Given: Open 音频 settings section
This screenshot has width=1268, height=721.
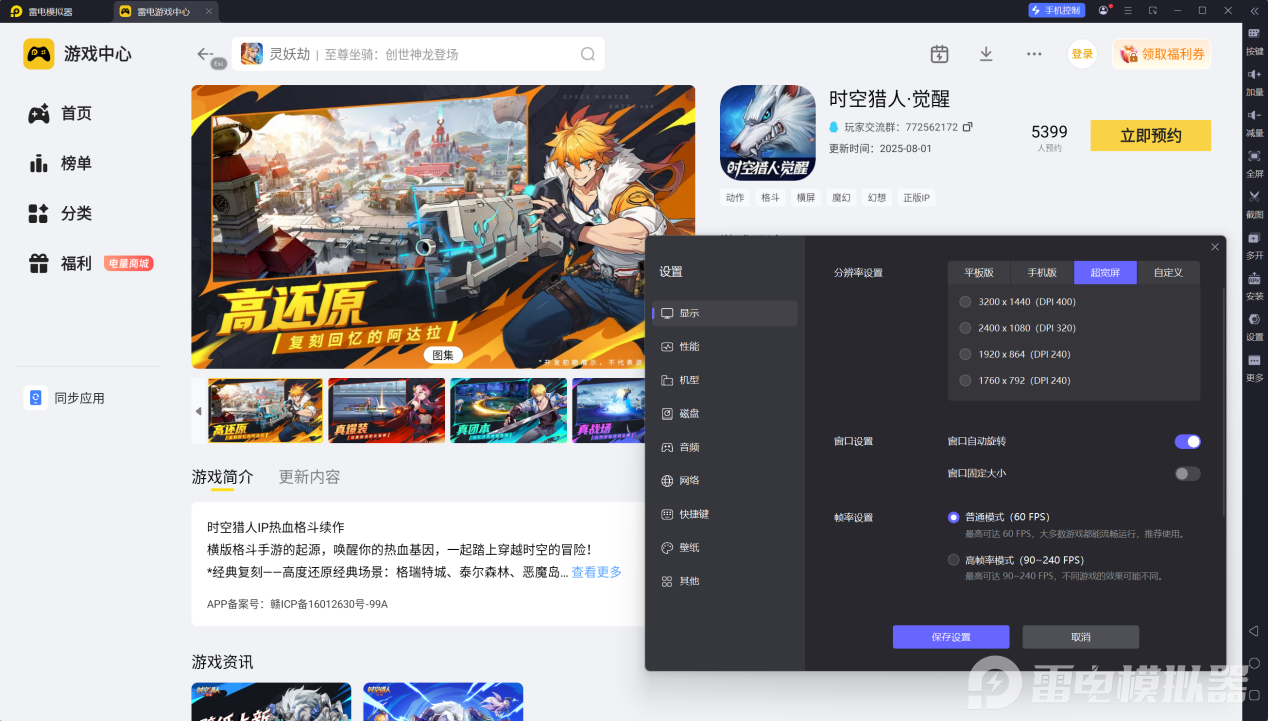Looking at the screenshot, I should 725,447.
